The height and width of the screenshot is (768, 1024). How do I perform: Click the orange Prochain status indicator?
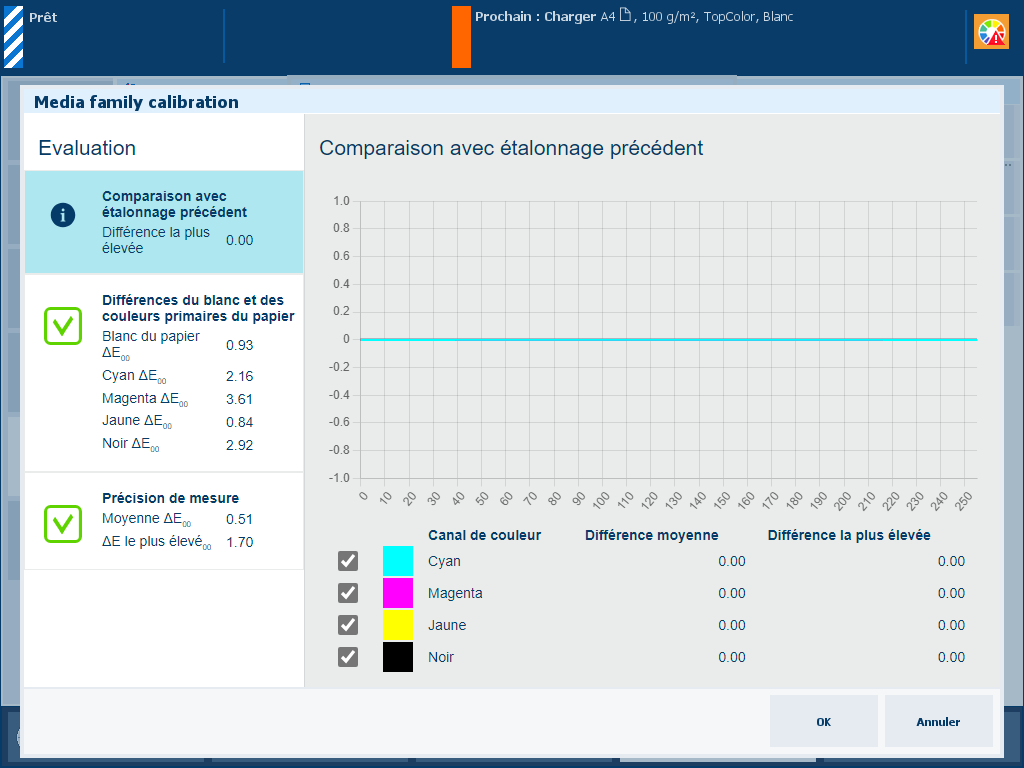(x=461, y=37)
